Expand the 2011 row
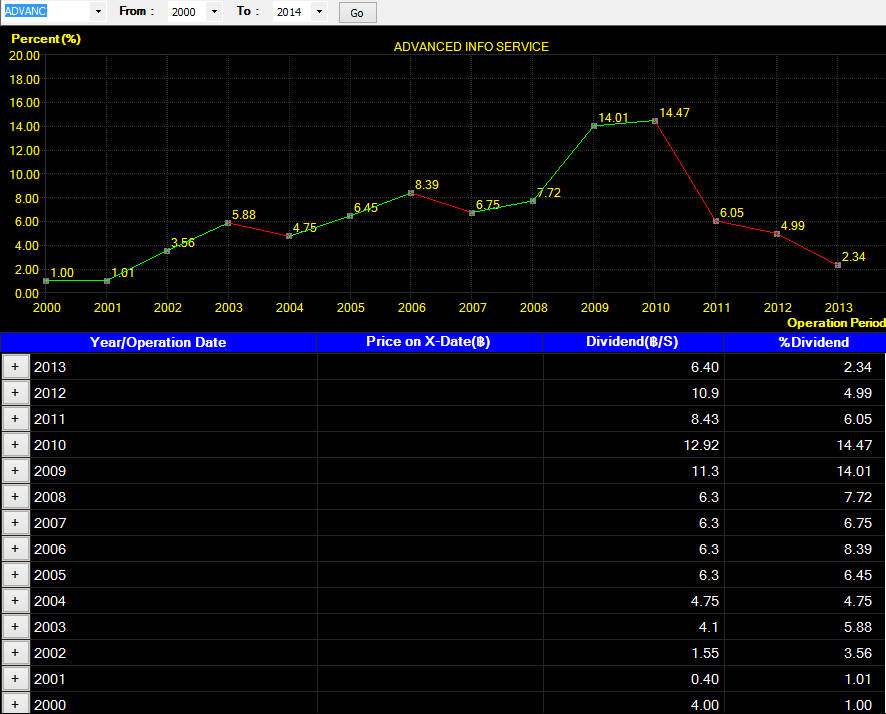886x714 pixels. coord(15,419)
